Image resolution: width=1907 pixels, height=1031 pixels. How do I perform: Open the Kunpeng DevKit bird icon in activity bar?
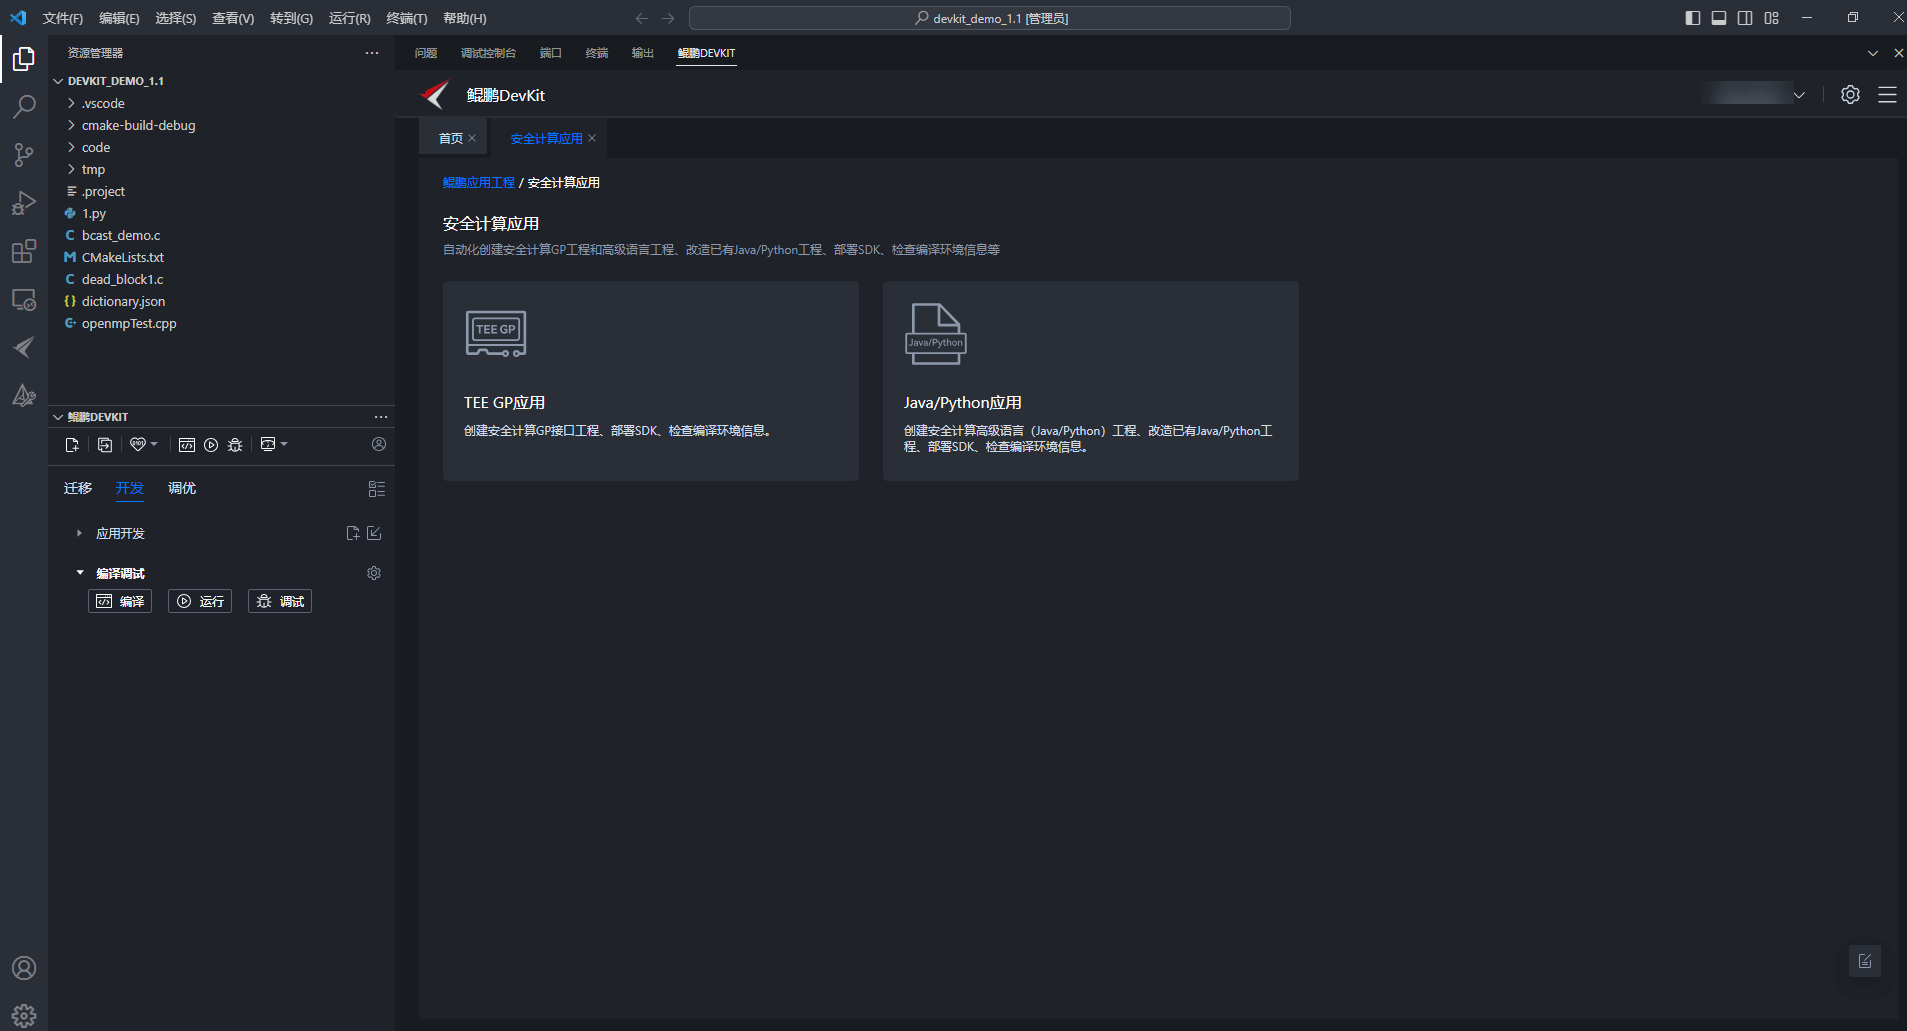point(24,347)
